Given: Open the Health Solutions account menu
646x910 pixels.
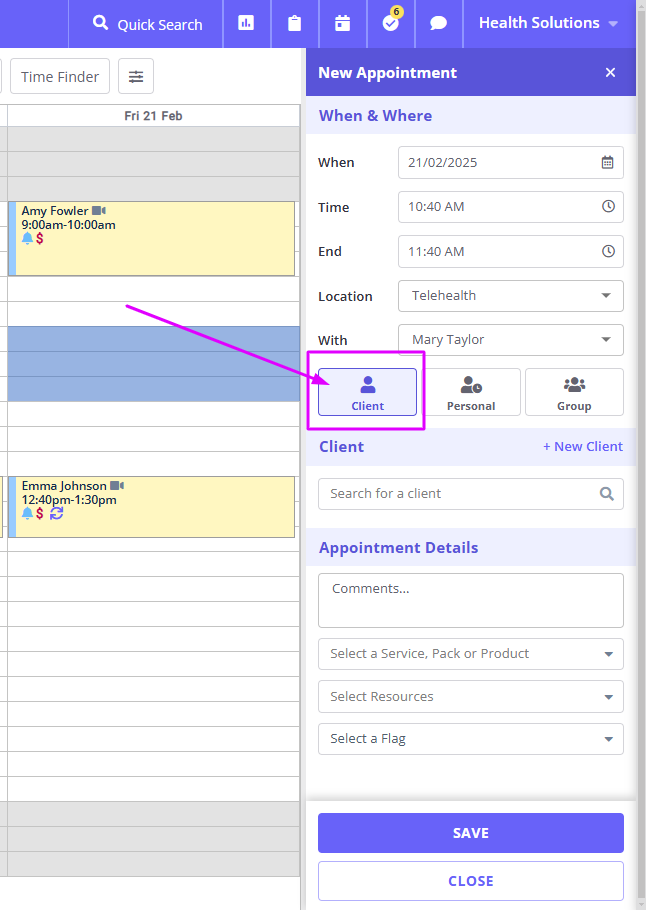Looking at the screenshot, I should (x=548, y=23).
